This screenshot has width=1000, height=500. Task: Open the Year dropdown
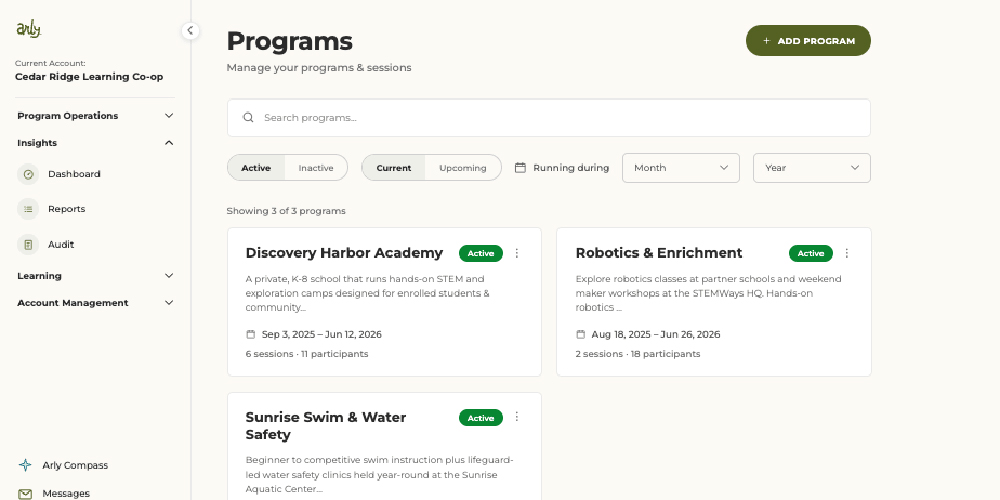pyautogui.click(x=812, y=168)
